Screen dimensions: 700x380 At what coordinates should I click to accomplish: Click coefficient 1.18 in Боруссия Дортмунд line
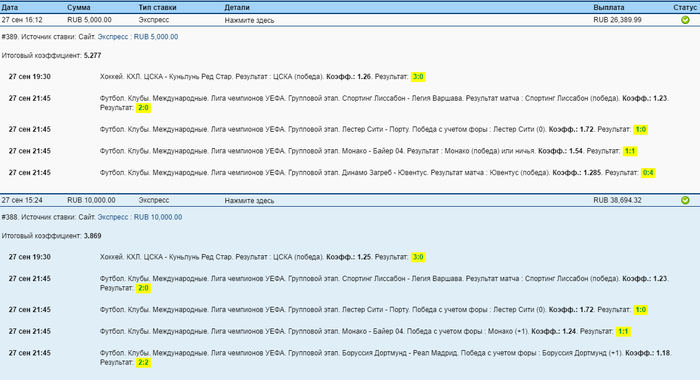(663, 353)
